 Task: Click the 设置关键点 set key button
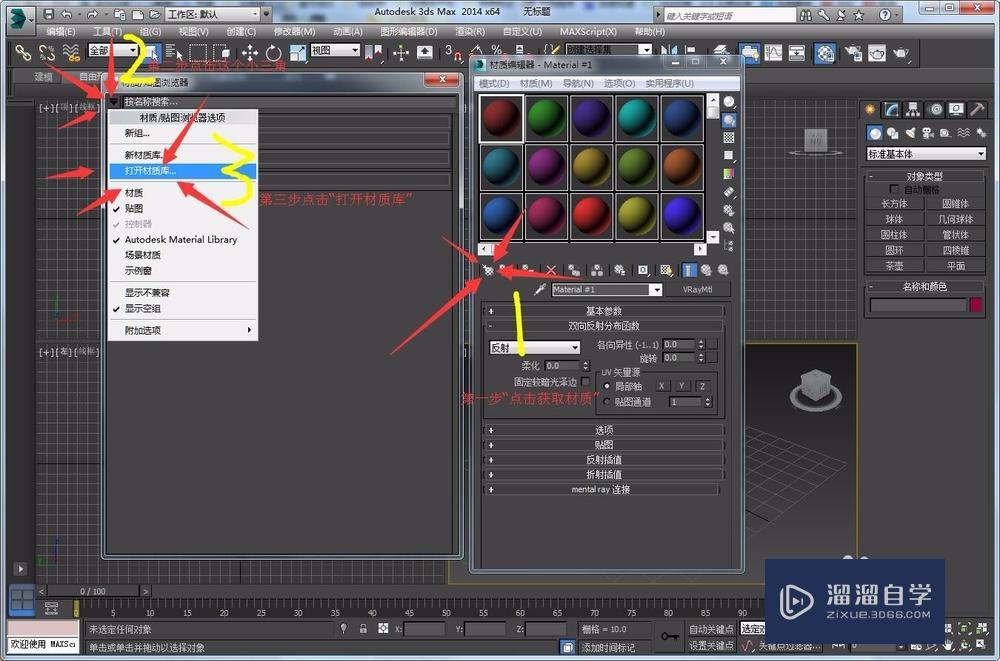coord(710,646)
